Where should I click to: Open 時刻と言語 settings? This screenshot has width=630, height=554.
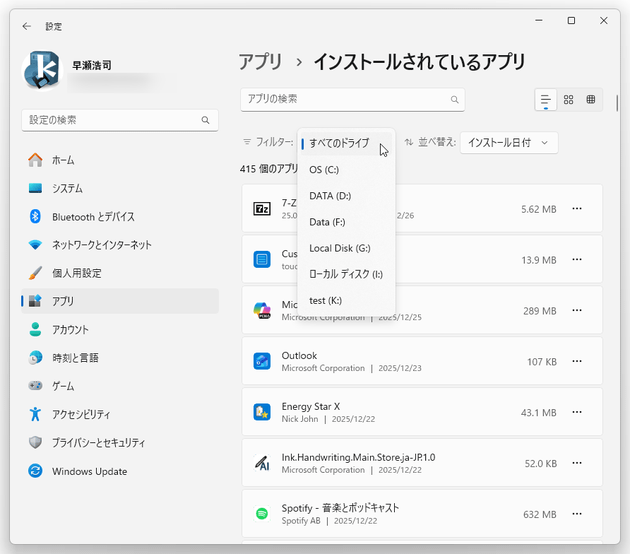(120, 358)
